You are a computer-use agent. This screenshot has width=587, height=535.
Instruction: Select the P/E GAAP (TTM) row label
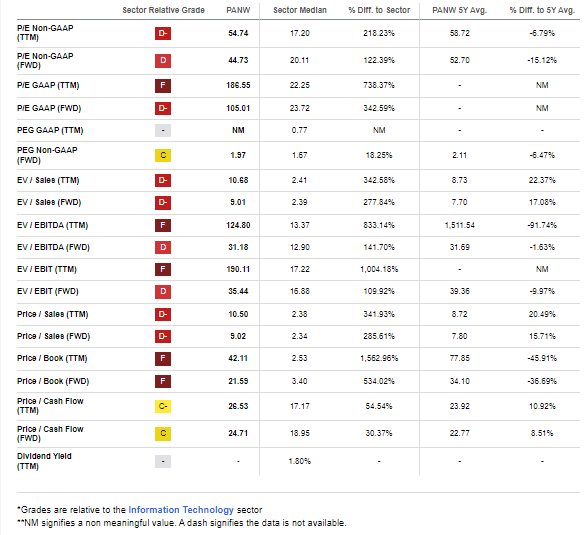(48, 85)
